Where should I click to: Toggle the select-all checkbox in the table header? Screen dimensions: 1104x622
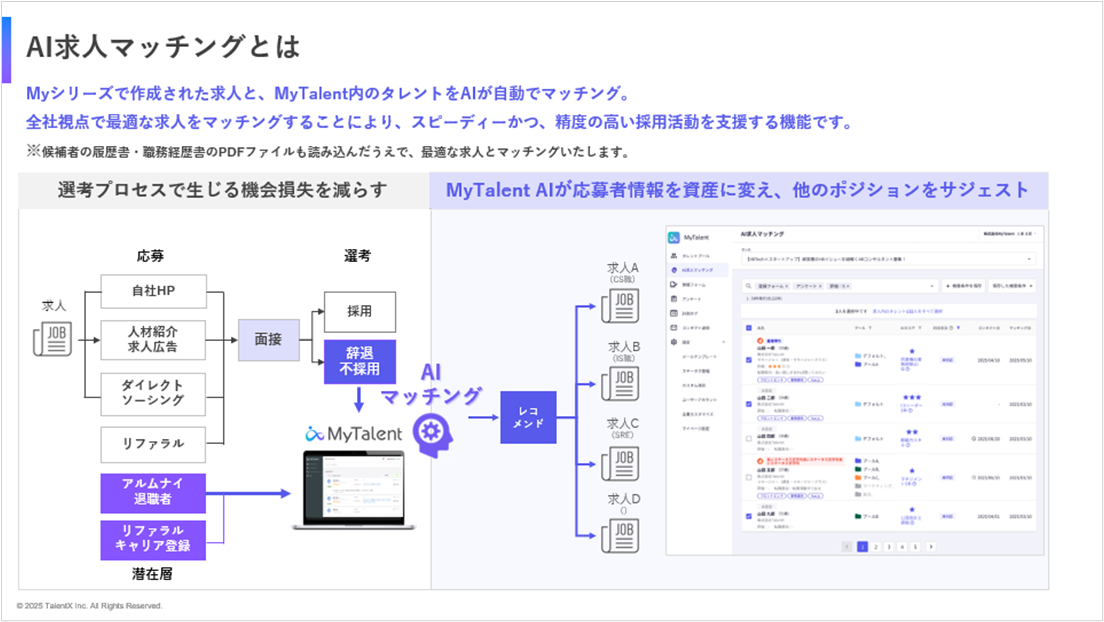tap(748, 328)
